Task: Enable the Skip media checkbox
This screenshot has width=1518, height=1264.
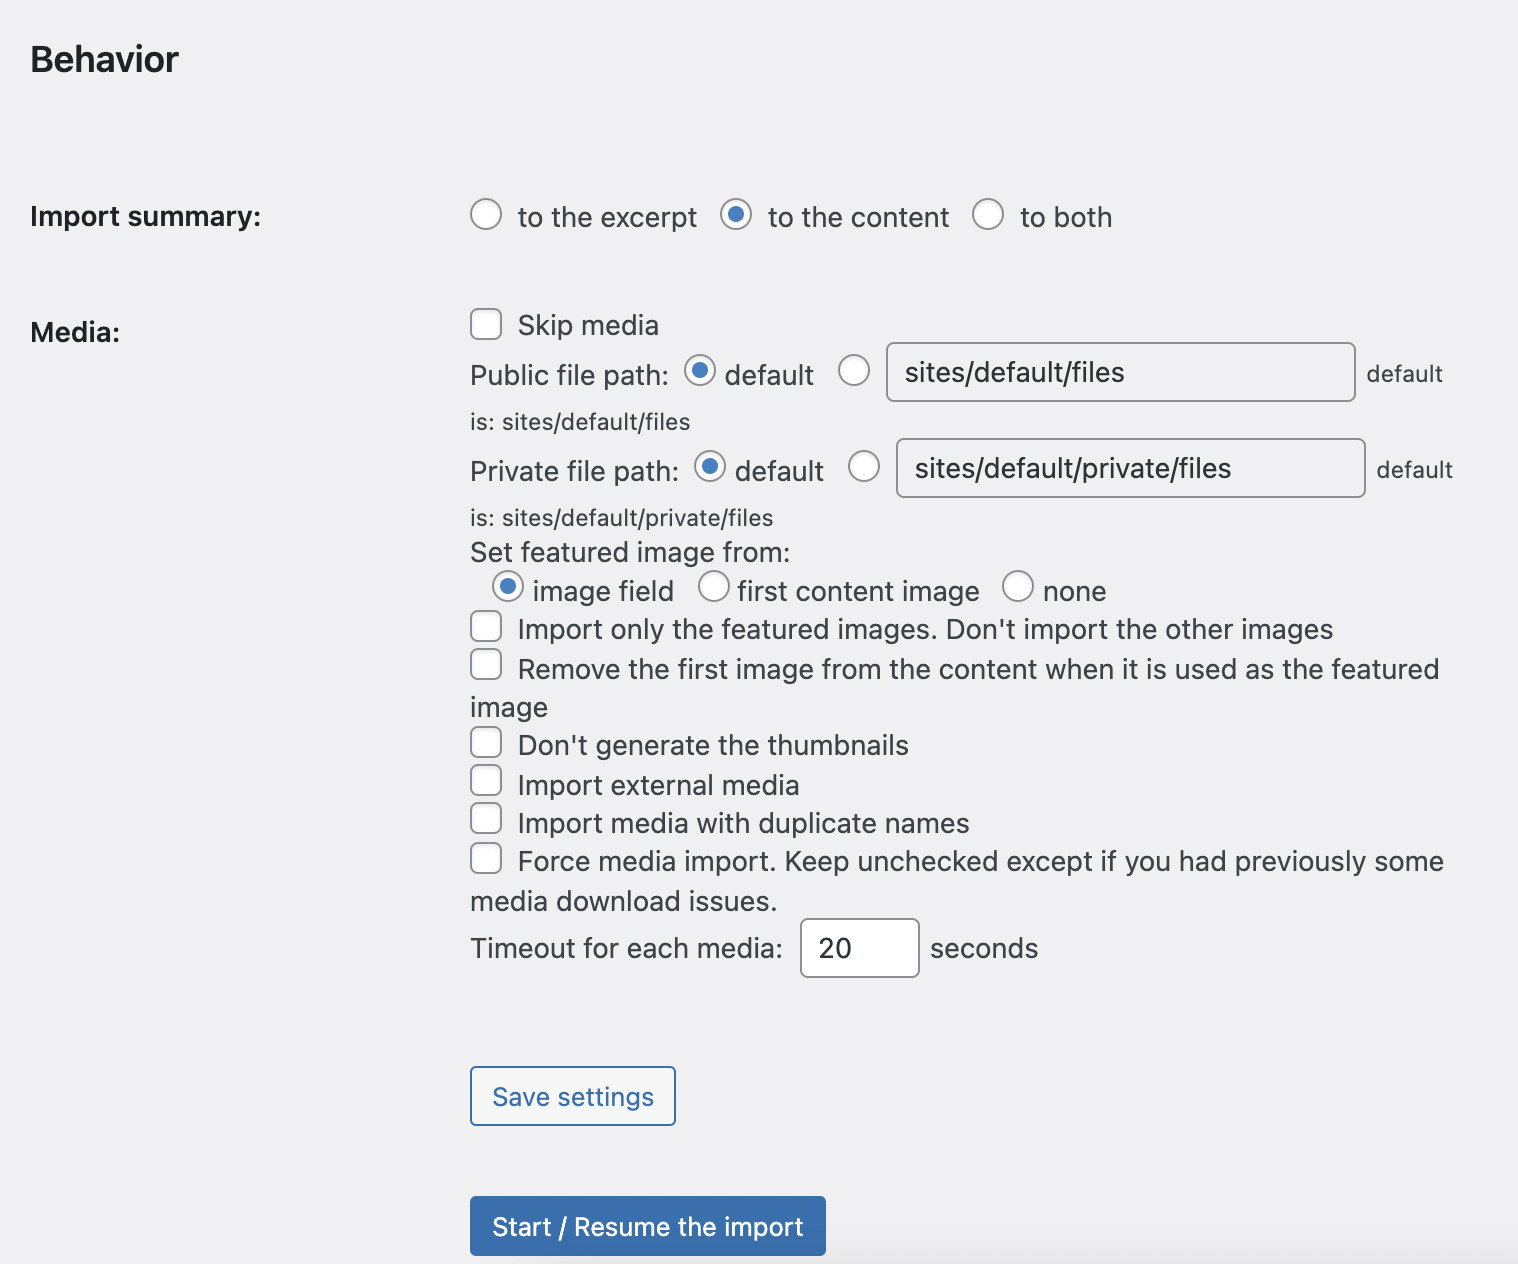Action: point(486,324)
